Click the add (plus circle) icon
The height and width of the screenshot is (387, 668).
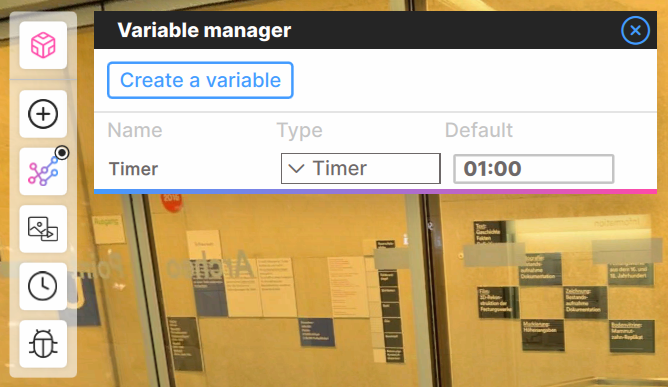(x=43, y=114)
